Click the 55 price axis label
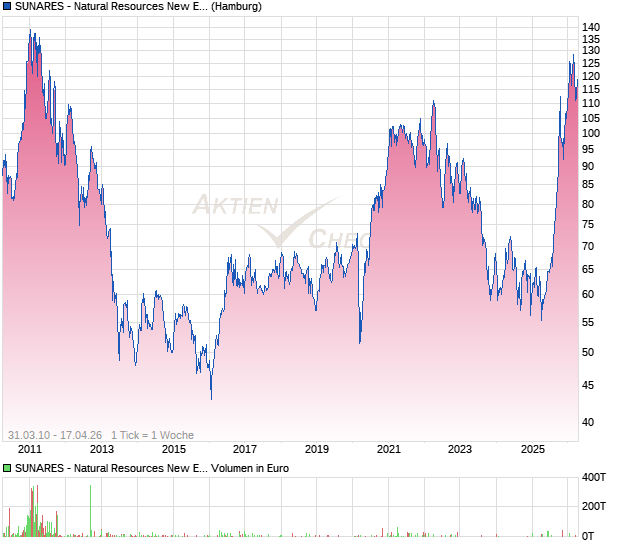620x546 pixels. pos(588,322)
